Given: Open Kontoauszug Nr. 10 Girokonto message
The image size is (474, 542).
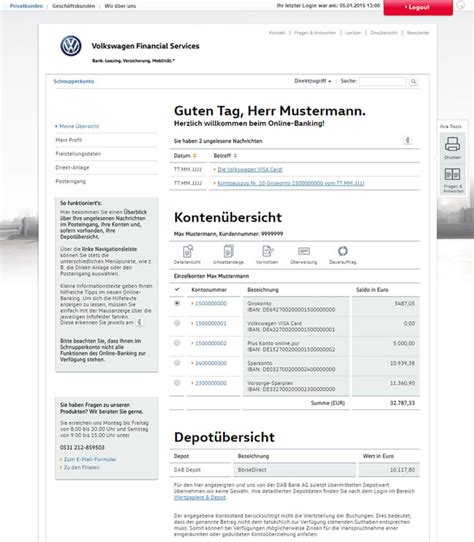Looking at the screenshot, I should (x=291, y=183).
